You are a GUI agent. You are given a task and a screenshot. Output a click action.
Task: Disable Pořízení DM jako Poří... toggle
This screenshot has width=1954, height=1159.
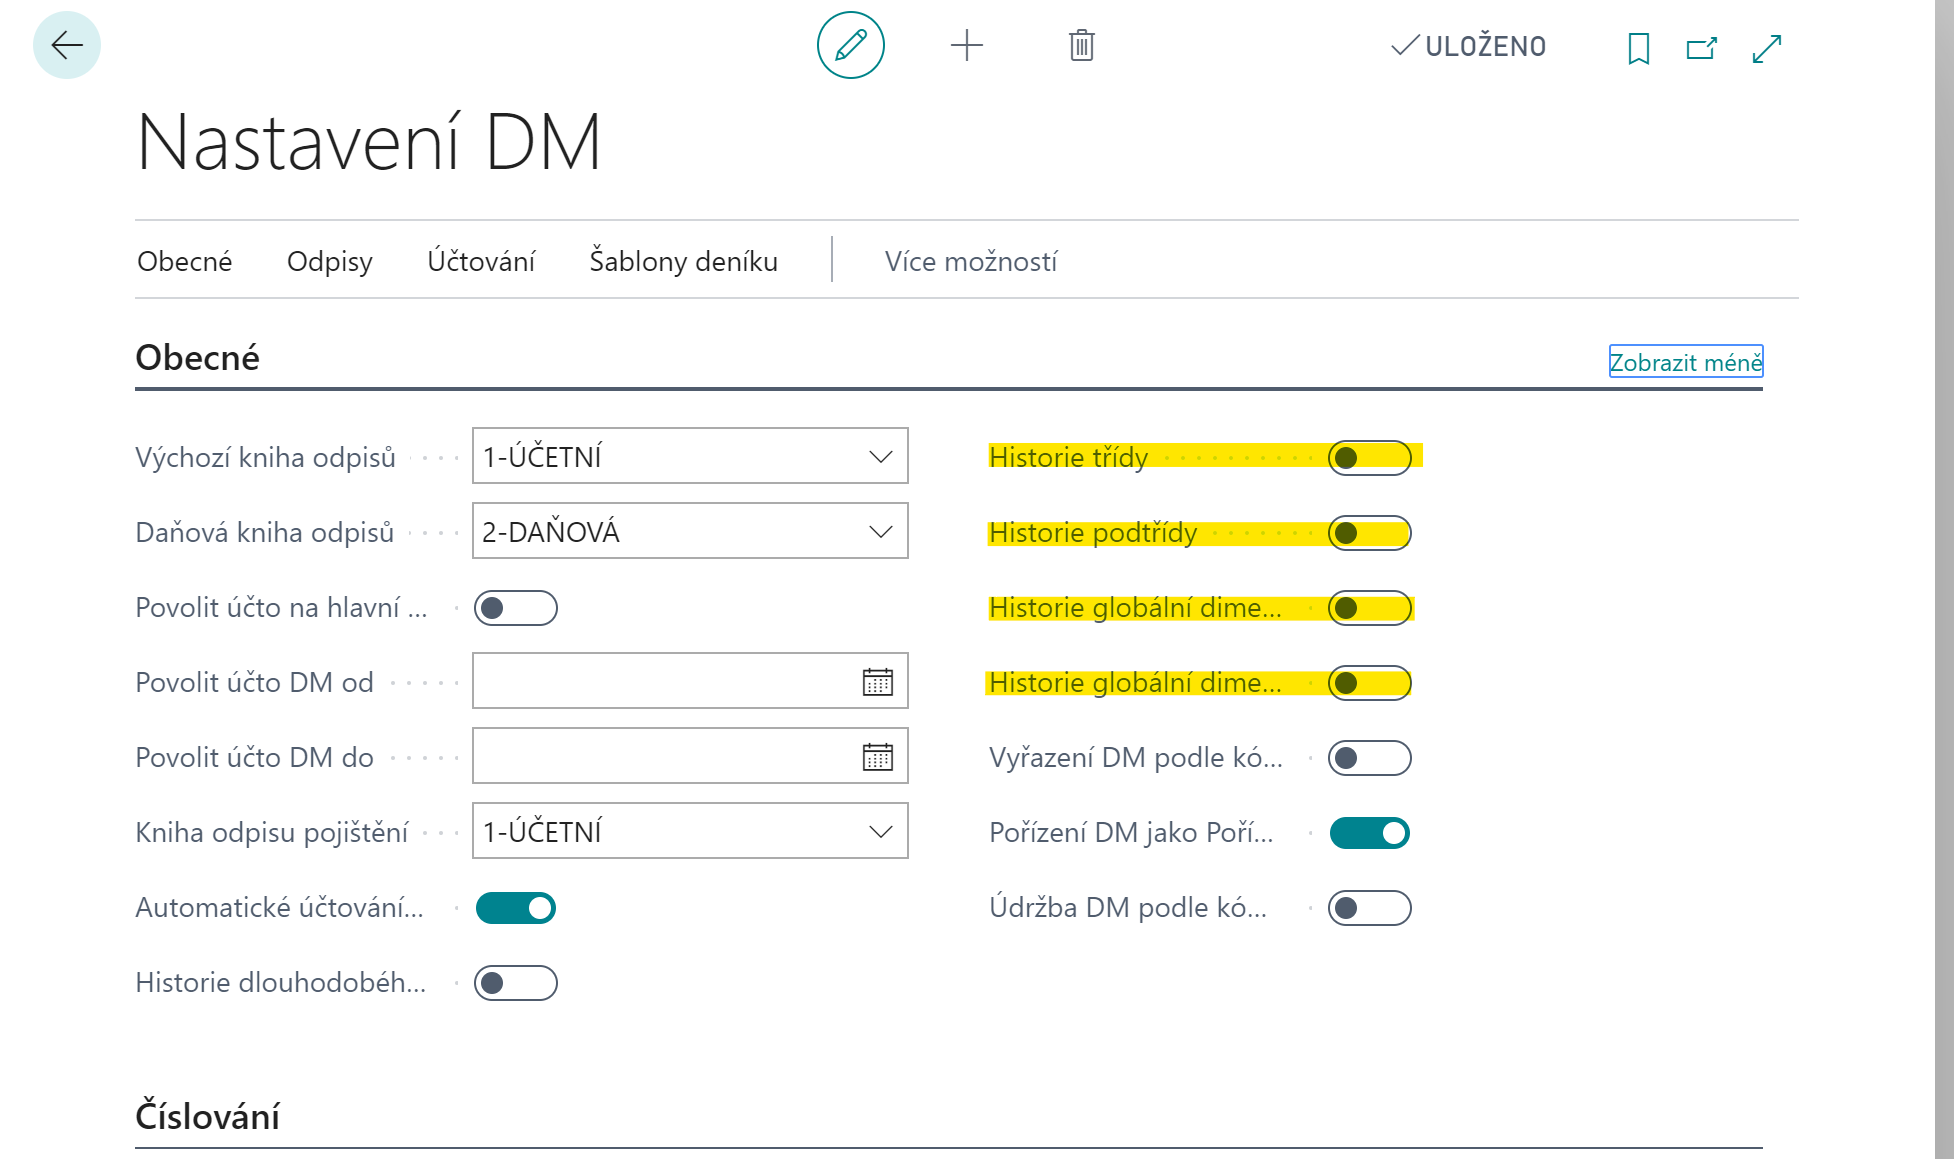pyautogui.click(x=1369, y=833)
